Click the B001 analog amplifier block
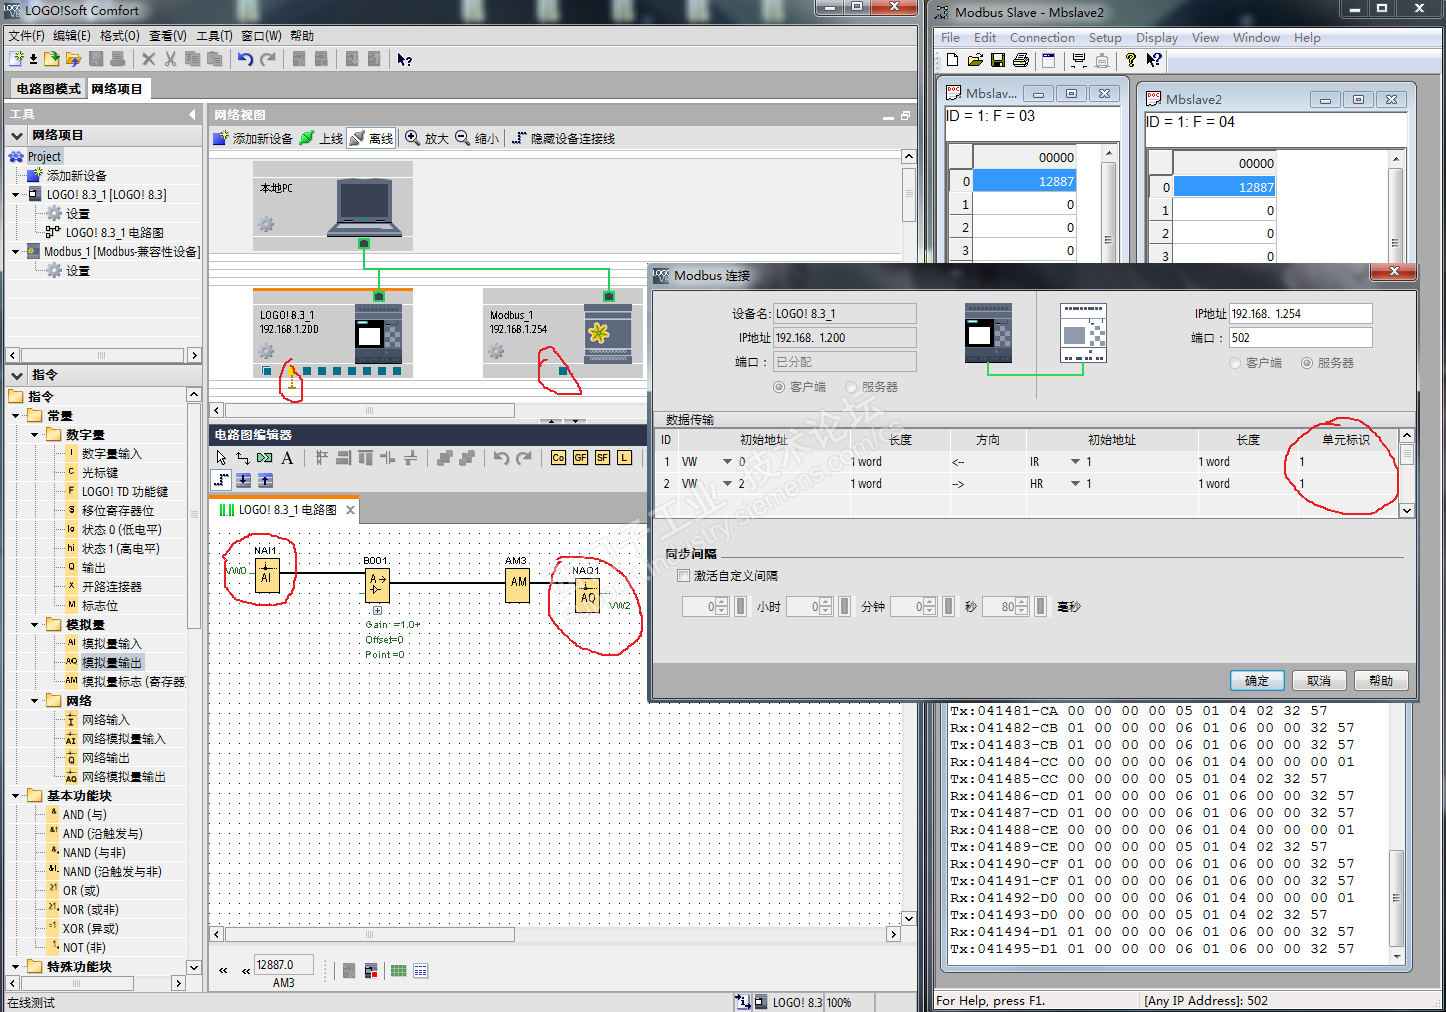The width and height of the screenshot is (1446, 1012). click(x=377, y=584)
